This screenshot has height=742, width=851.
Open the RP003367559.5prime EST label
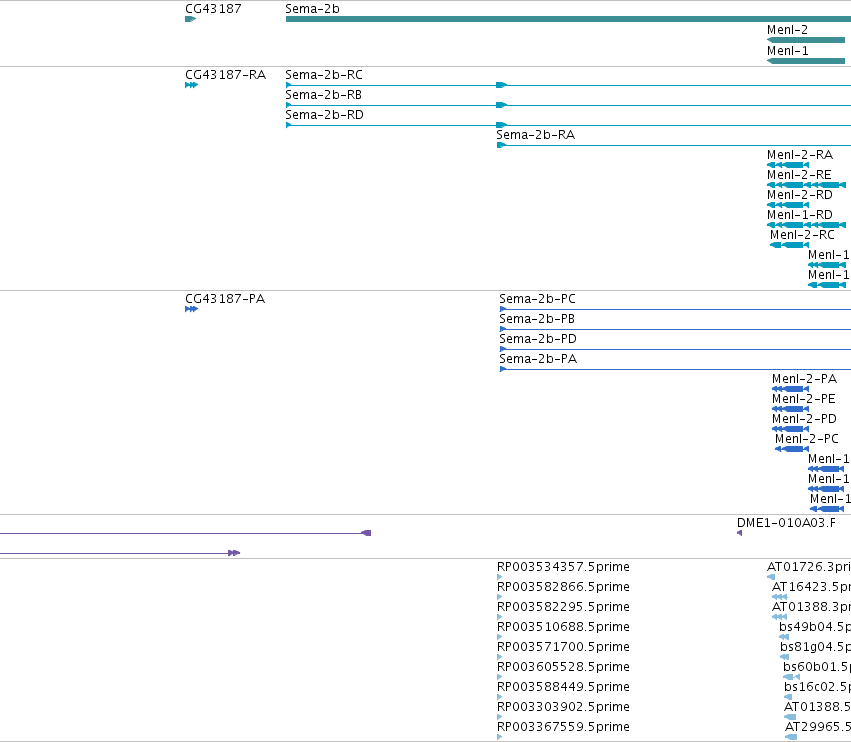pos(563,727)
